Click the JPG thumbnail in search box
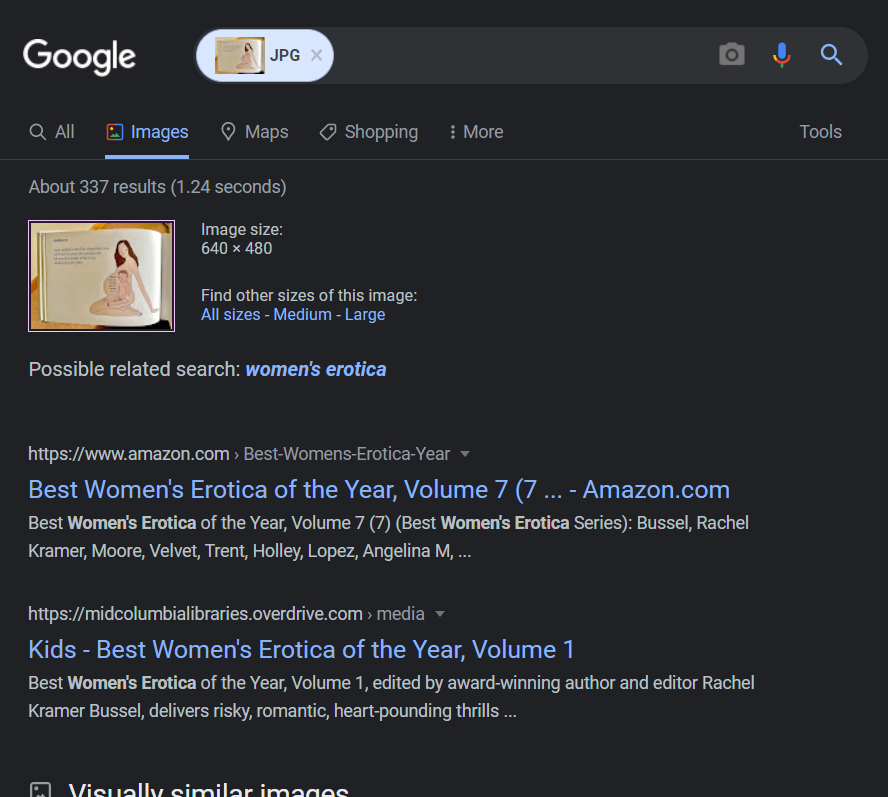Screen dimensions: 888x797 [x=240, y=56]
